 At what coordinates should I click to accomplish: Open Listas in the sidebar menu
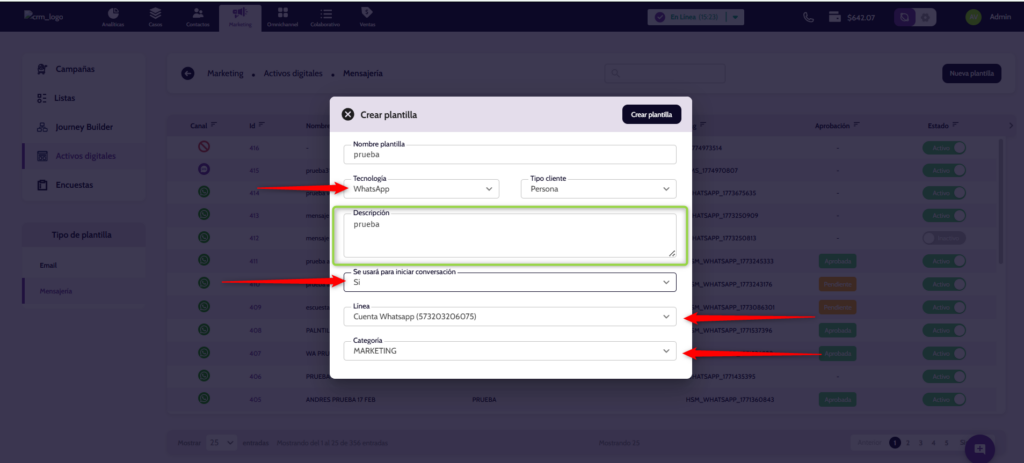(64, 98)
